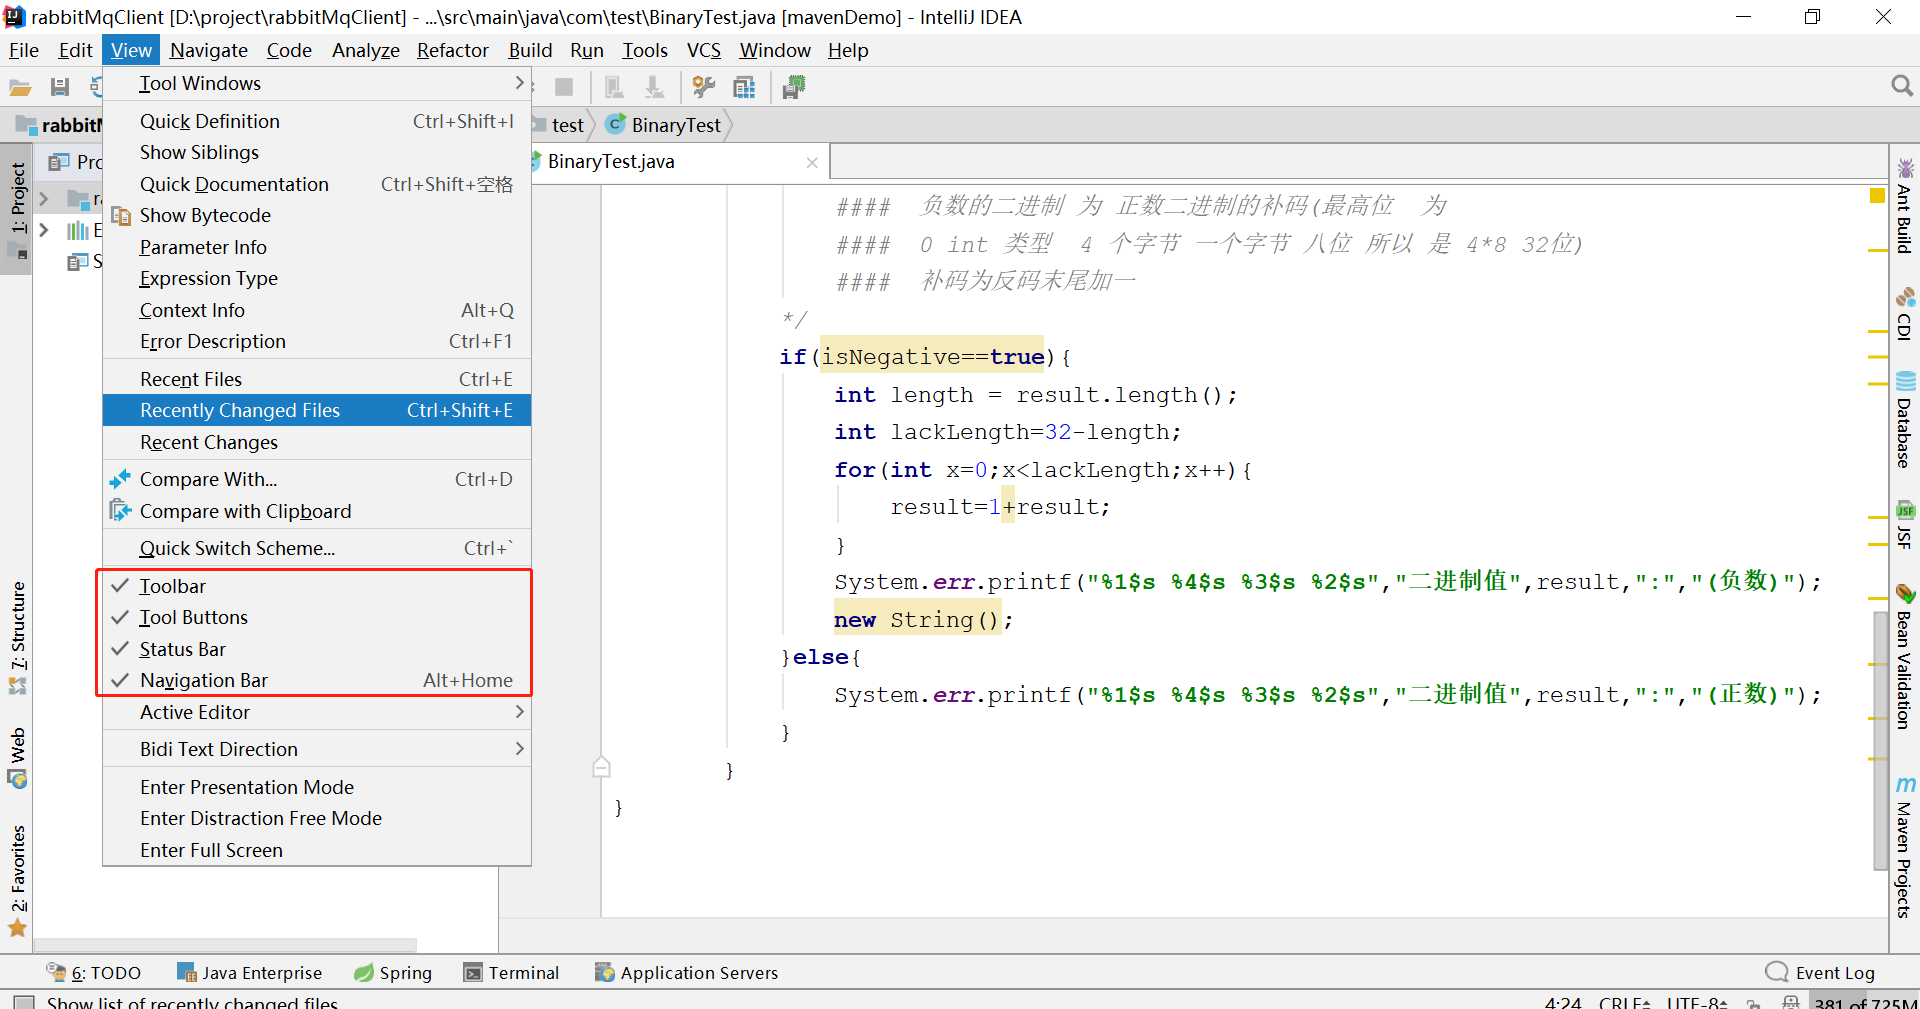
Task: Open the Structure tool window stripe button
Action: (x=18, y=638)
